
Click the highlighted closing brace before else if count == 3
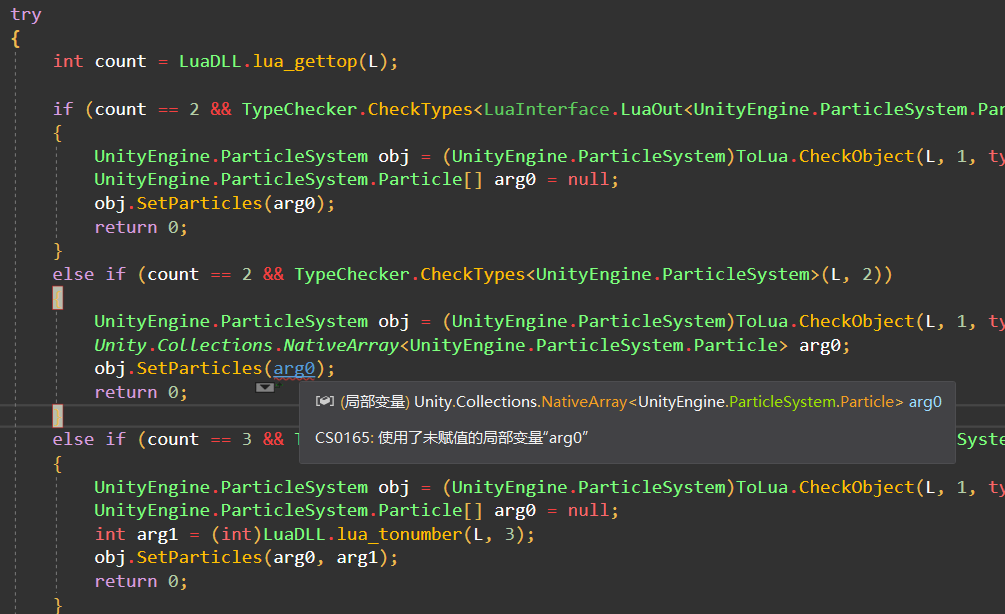click(58, 416)
